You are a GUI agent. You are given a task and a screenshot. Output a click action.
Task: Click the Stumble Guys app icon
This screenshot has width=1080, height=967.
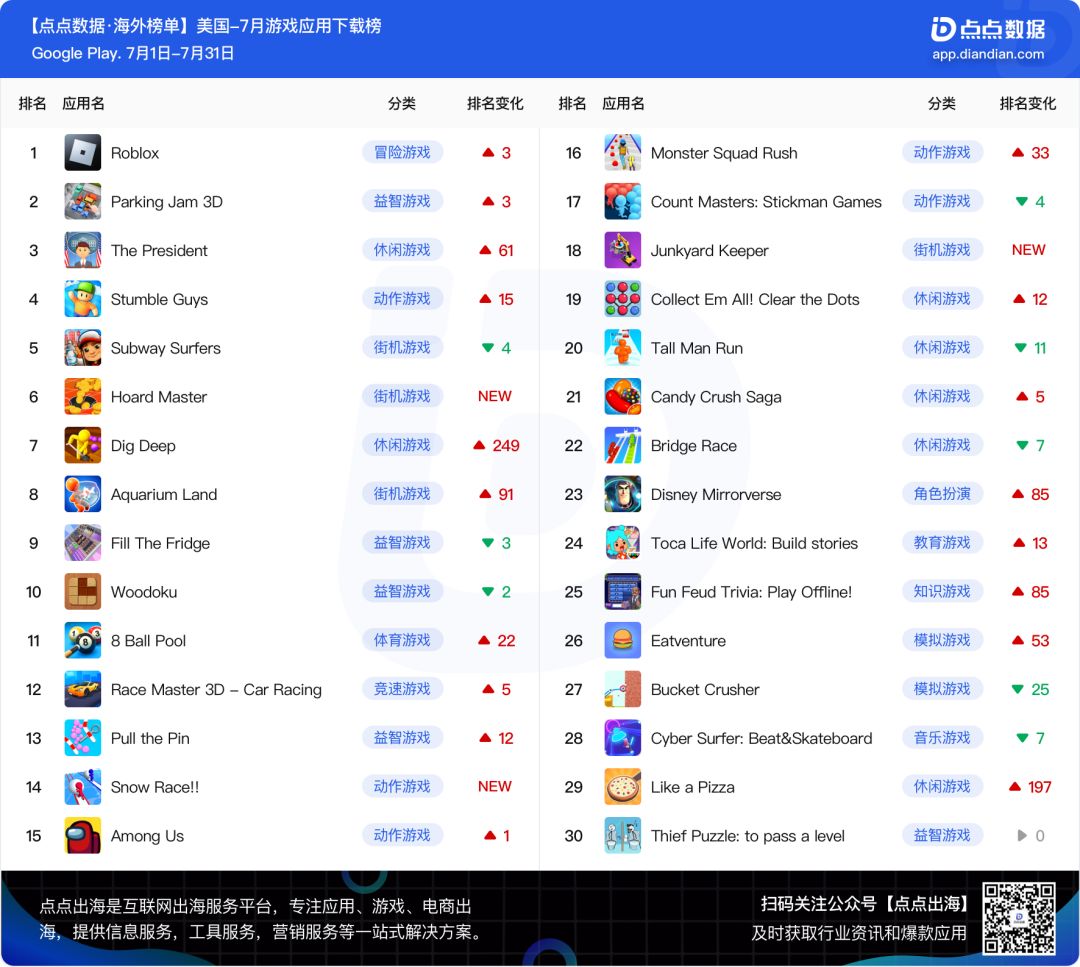(x=83, y=299)
